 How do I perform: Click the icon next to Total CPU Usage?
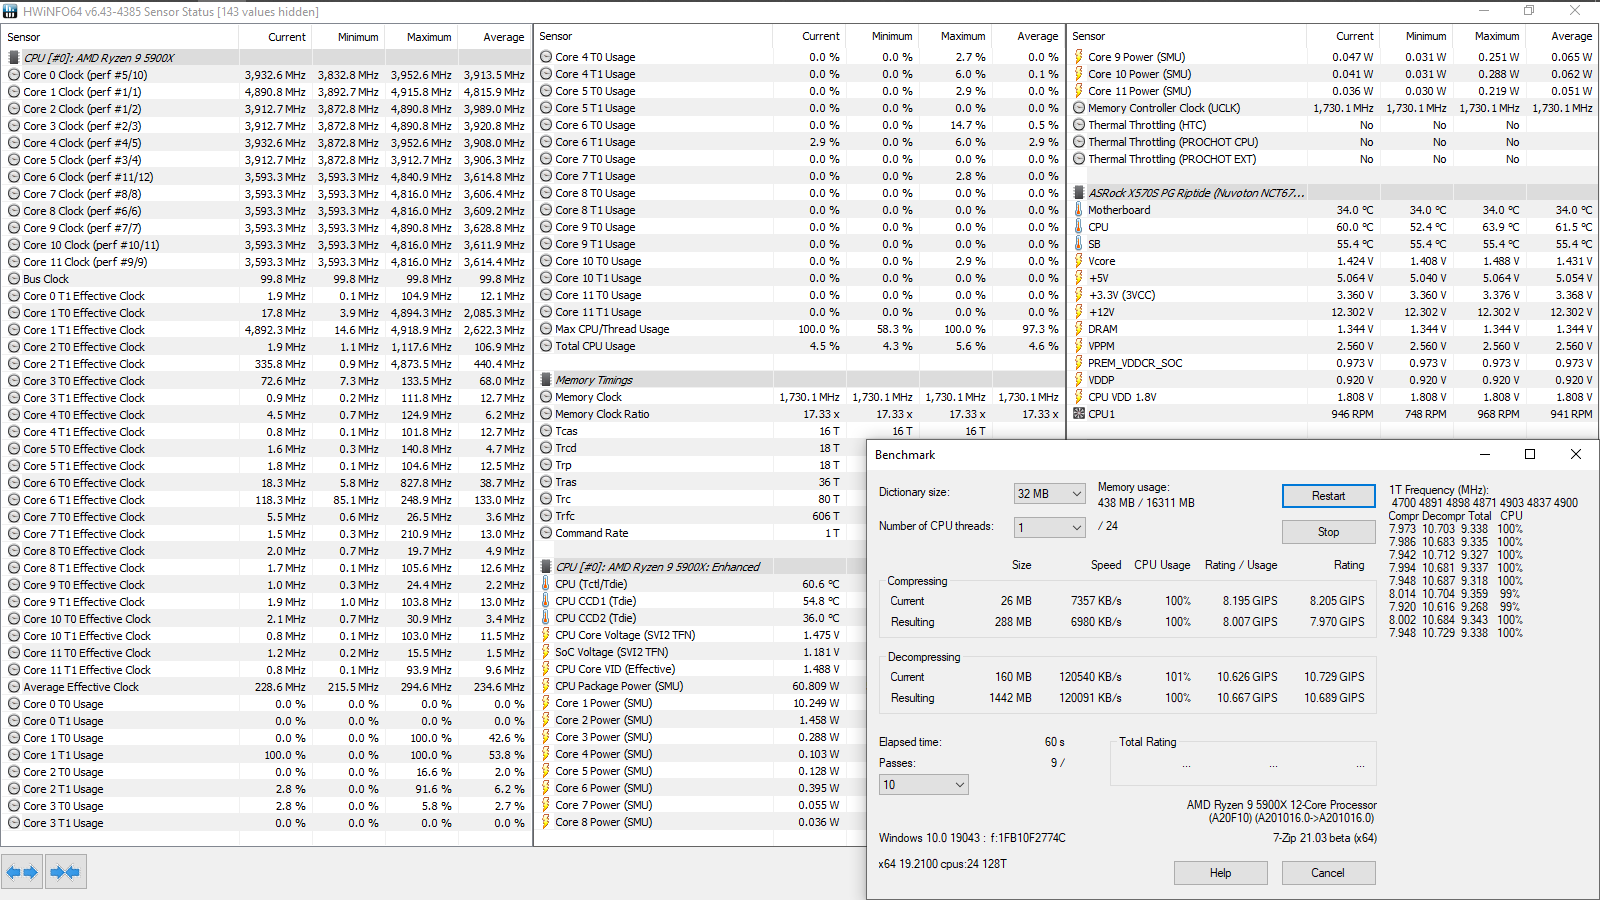546,346
